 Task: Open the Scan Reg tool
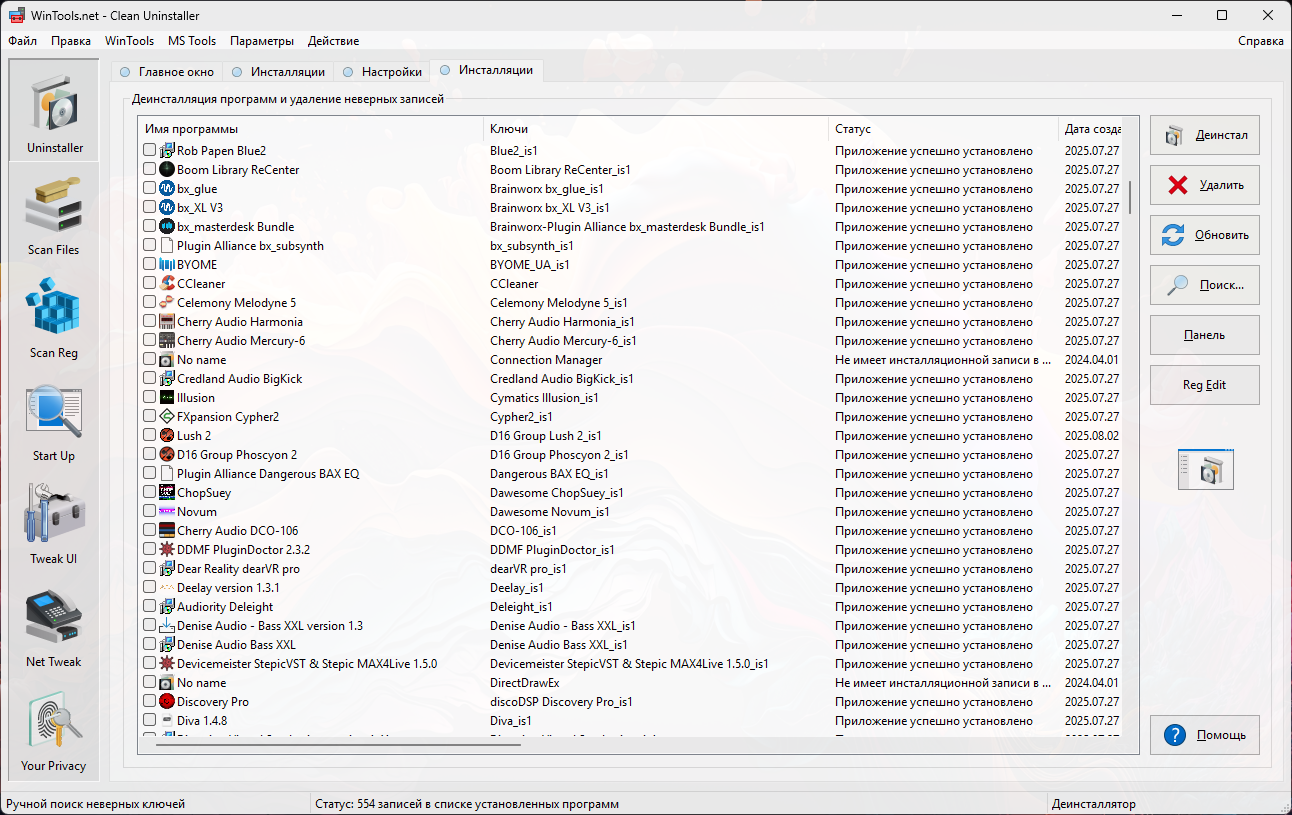54,317
